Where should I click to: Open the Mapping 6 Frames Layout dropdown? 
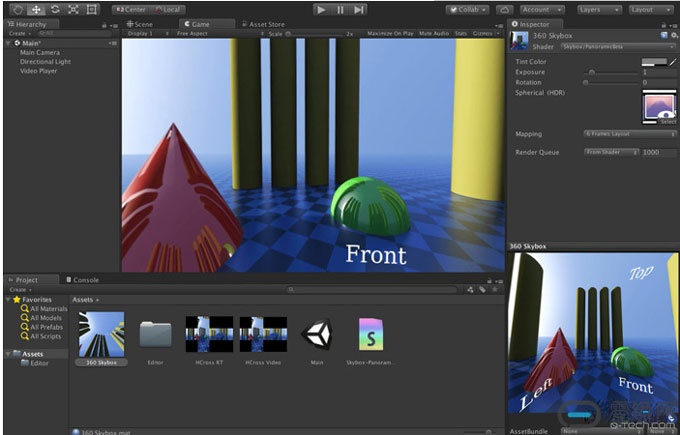629,133
